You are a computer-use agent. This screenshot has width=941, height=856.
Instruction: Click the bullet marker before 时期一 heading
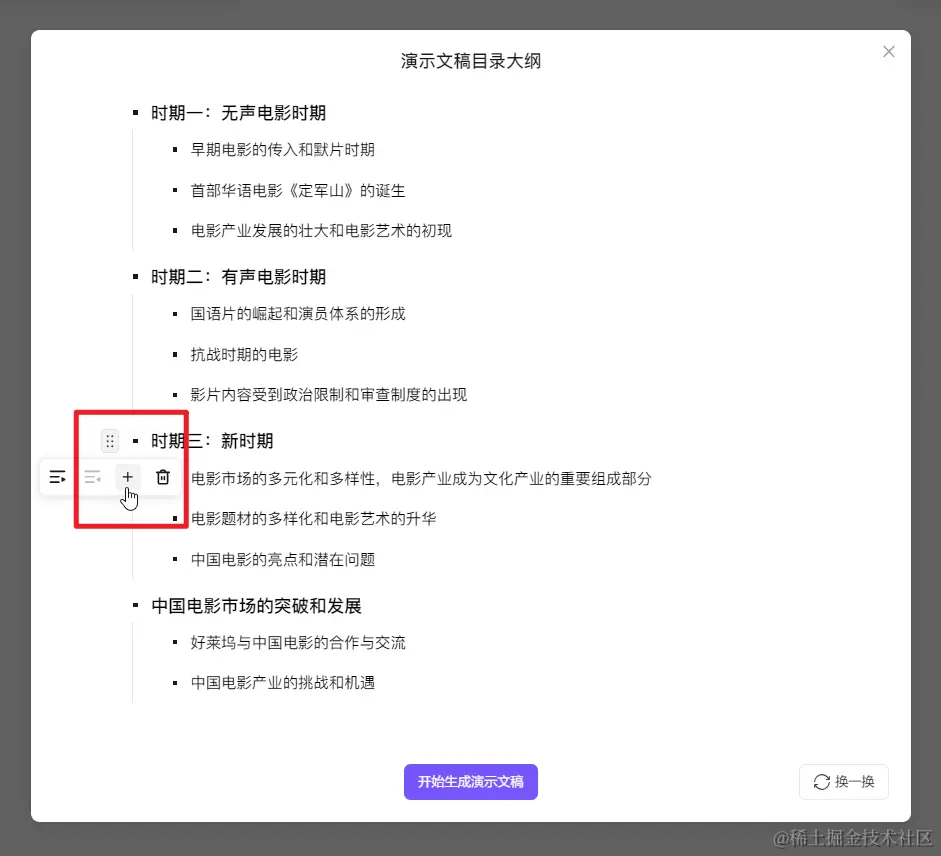coord(134,112)
